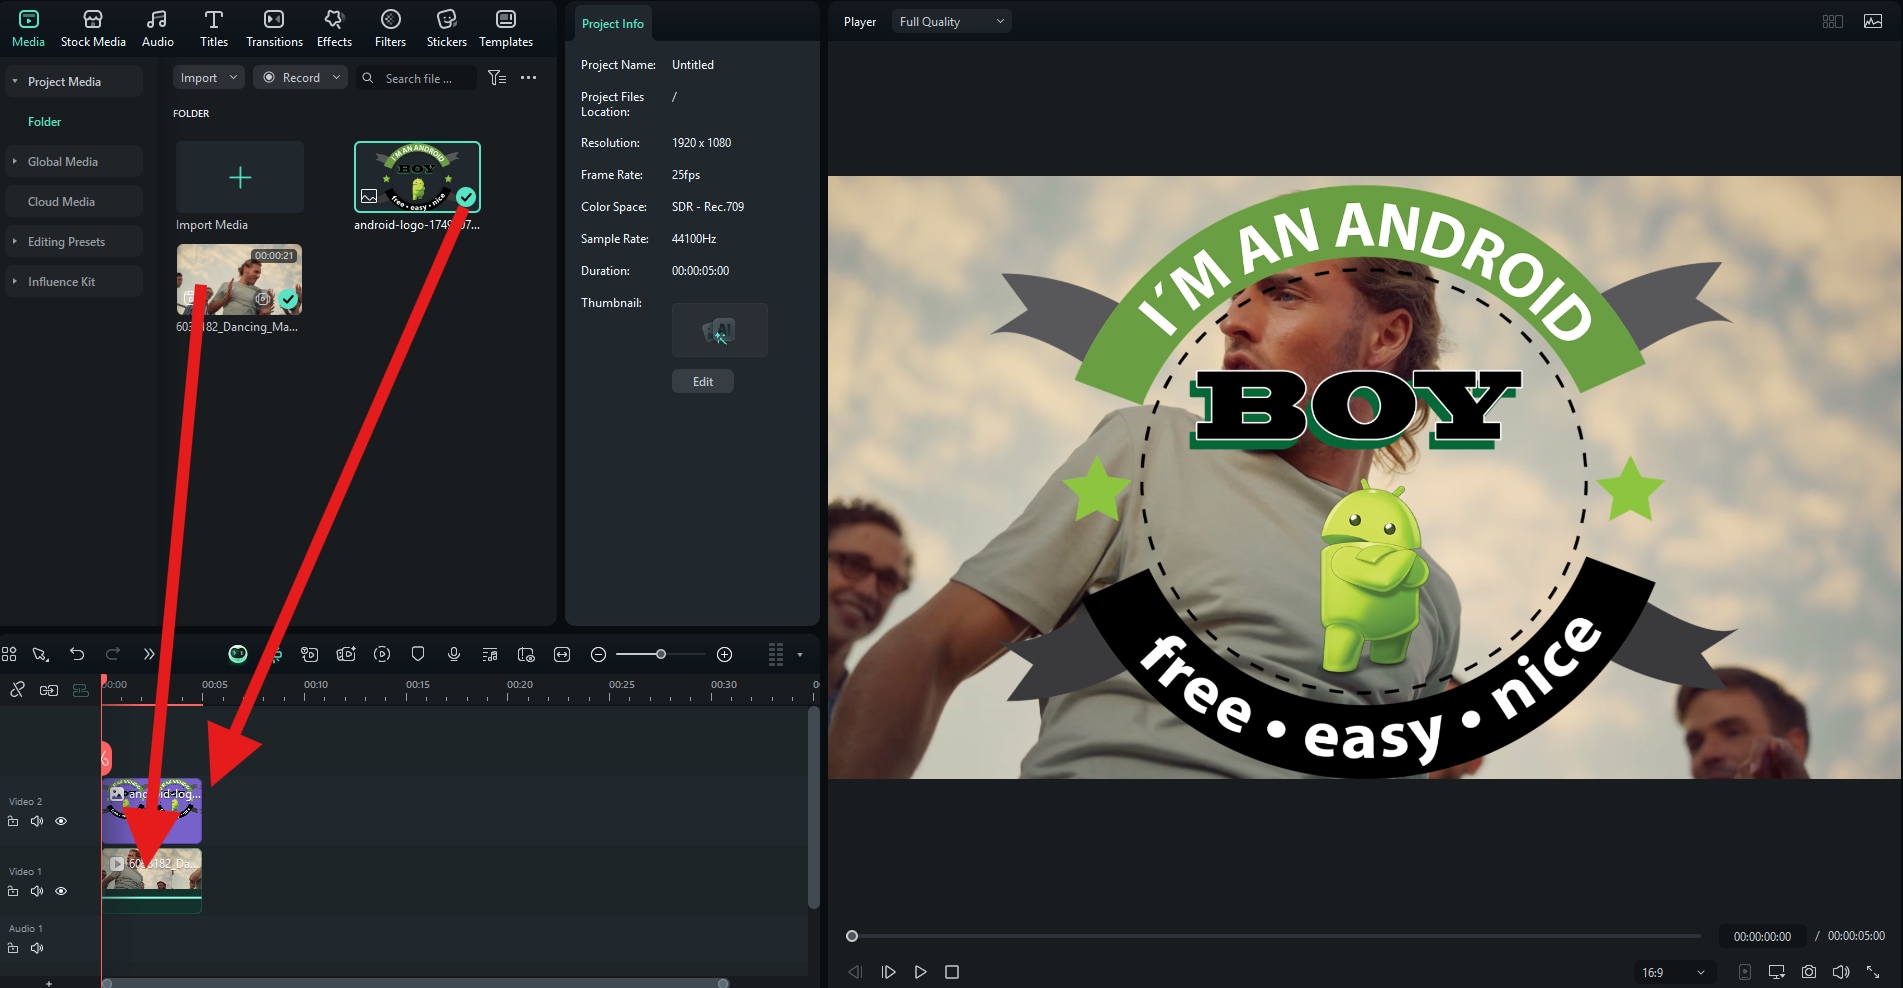Click the Import Media plus tile
1903x988 pixels.
coord(240,177)
